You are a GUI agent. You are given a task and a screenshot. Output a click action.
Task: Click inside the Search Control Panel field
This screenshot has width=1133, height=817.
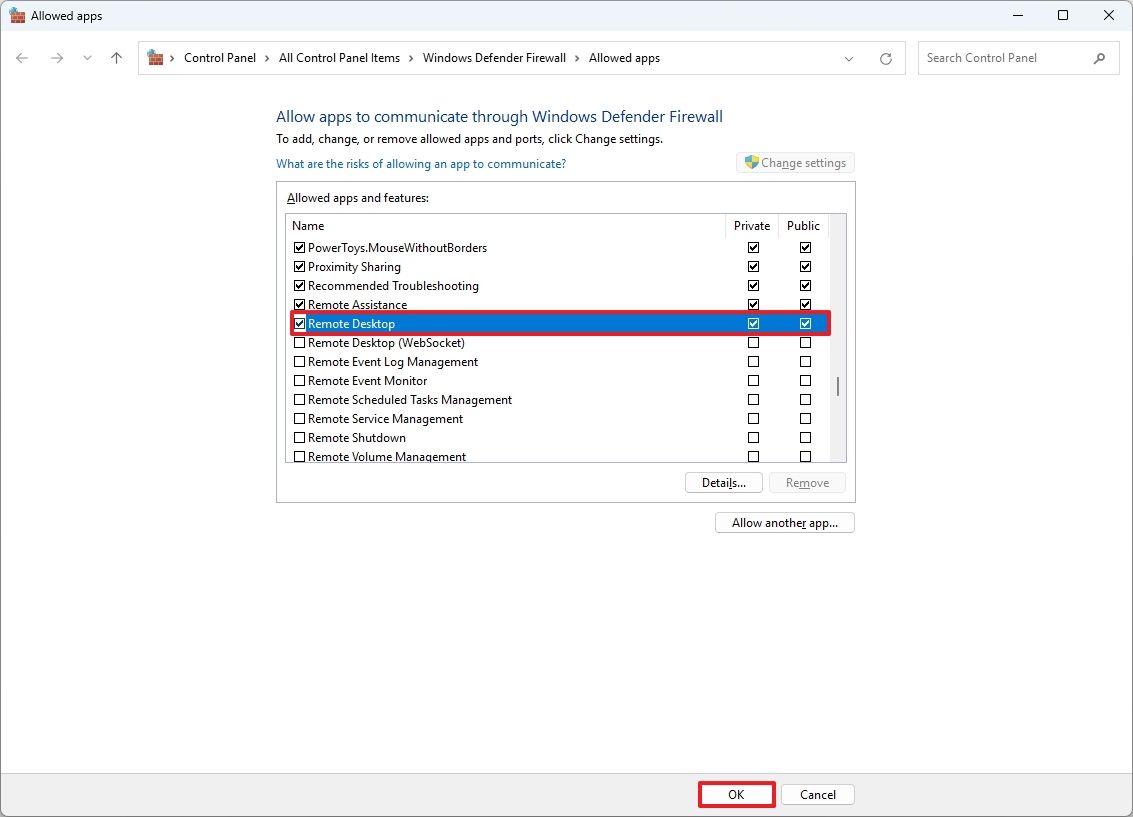(1000, 58)
